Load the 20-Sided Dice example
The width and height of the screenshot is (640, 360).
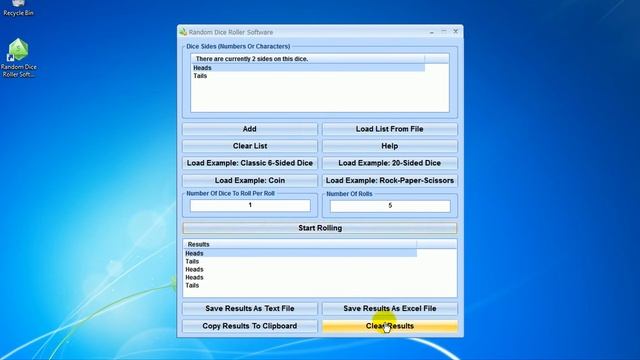tap(389, 163)
